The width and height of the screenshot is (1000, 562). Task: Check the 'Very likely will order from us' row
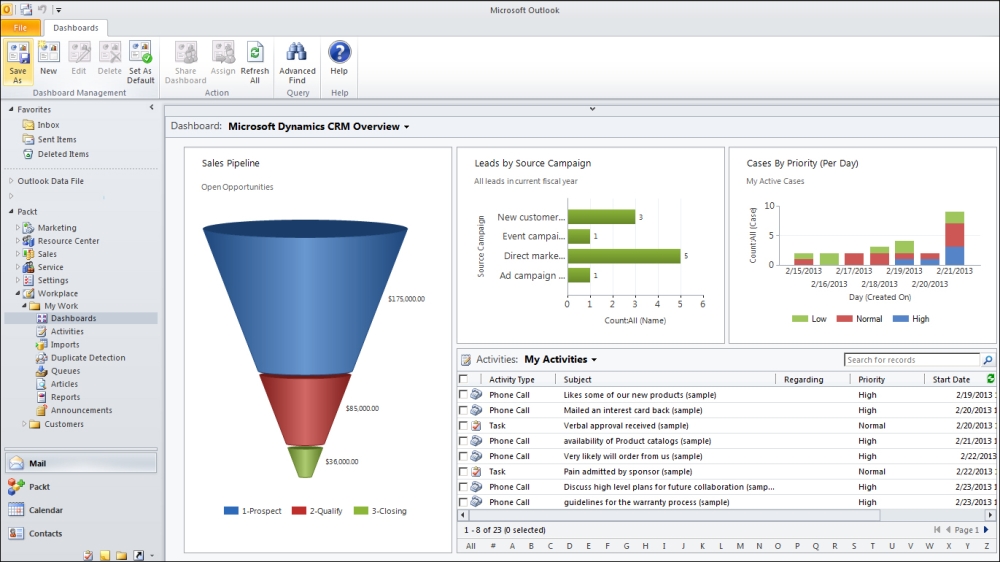(x=464, y=456)
